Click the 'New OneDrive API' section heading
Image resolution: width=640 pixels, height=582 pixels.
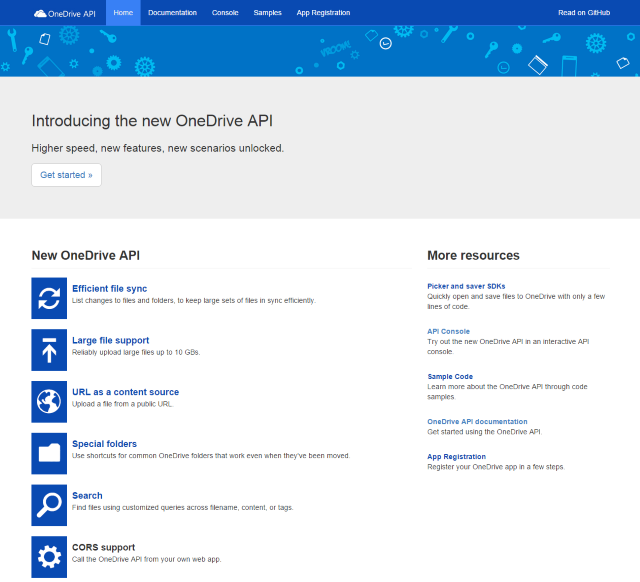[86, 255]
